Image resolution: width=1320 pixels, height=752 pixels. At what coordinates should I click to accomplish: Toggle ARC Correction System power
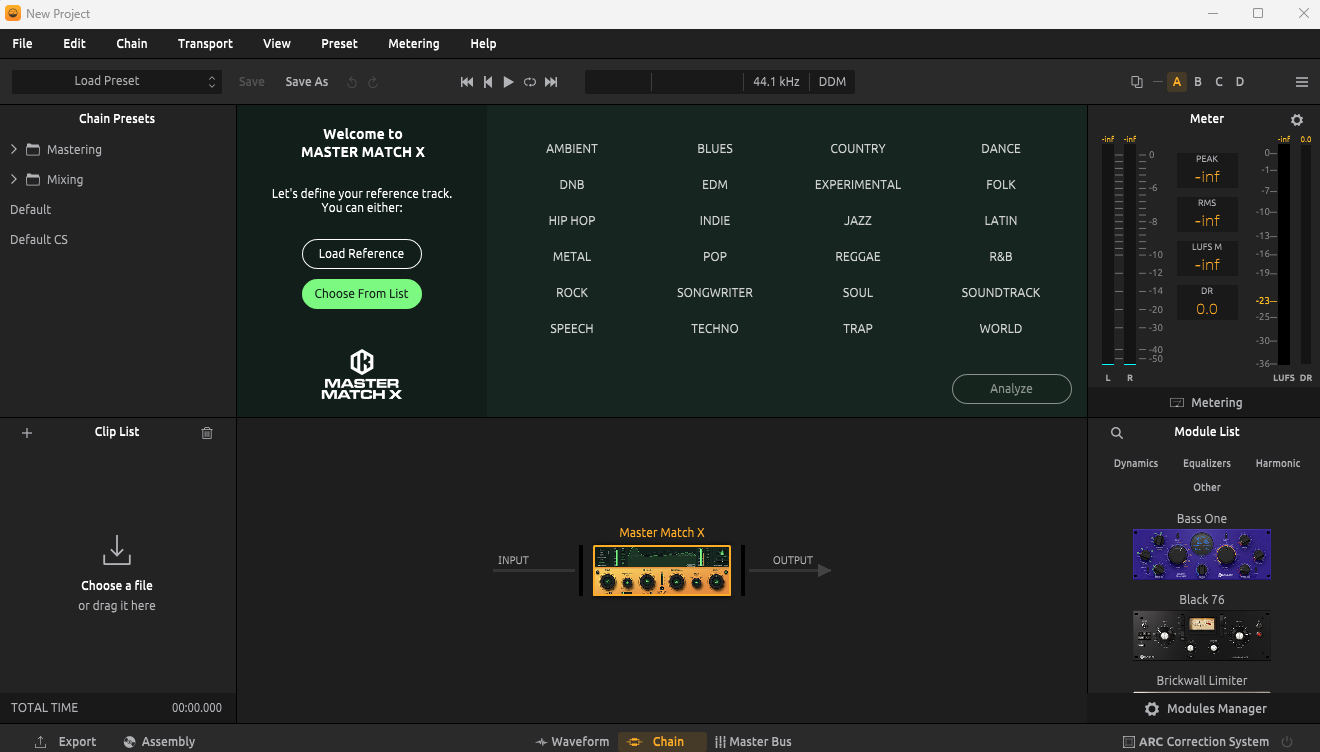coord(1287,742)
